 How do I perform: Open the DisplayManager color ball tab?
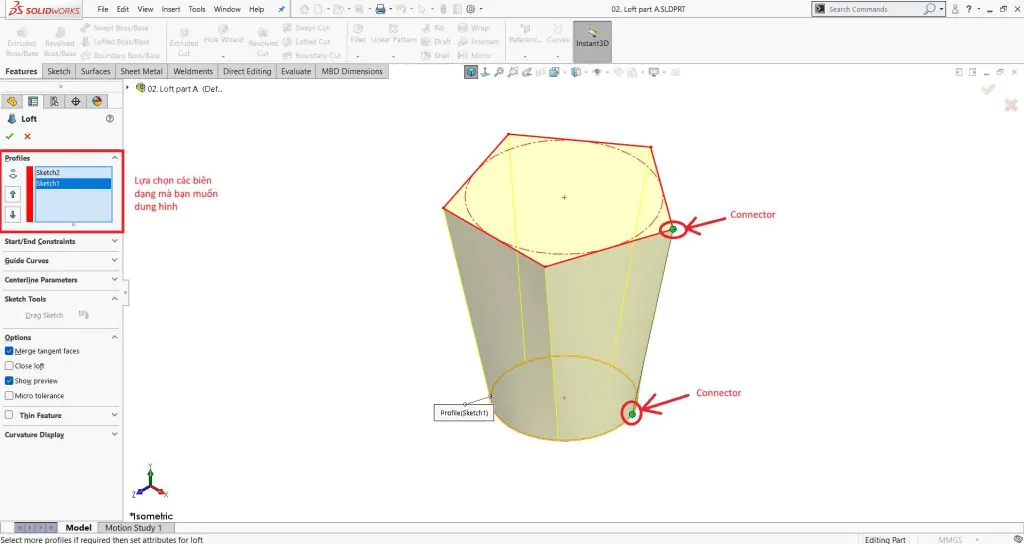coord(97,101)
